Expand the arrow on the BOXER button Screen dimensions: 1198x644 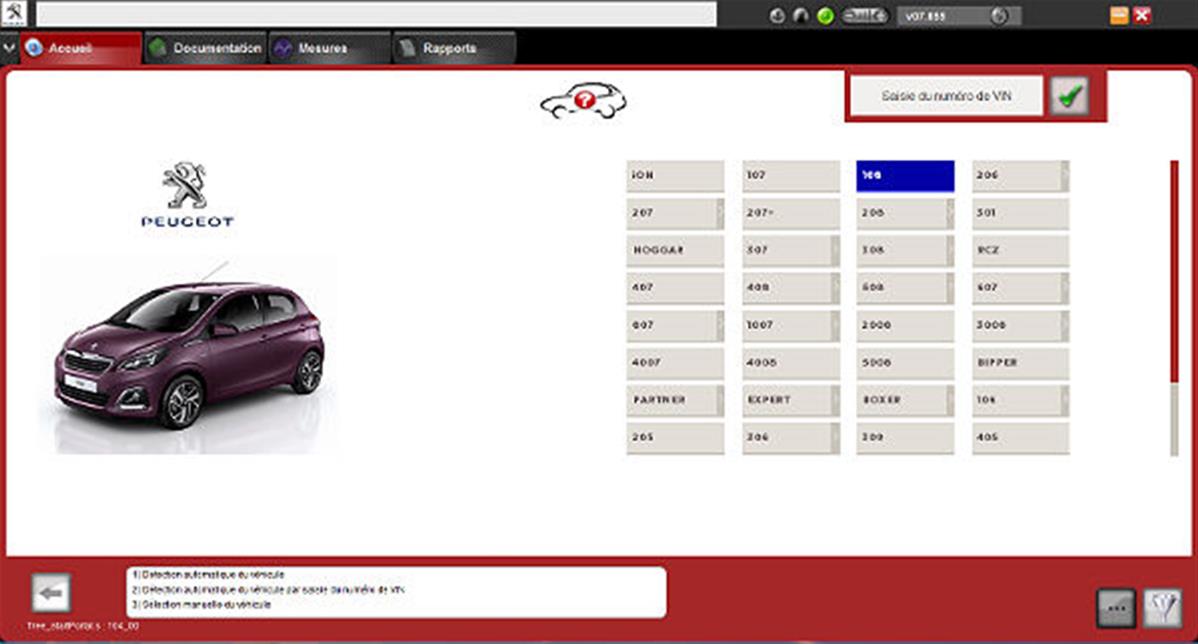pyautogui.click(x=950, y=400)
